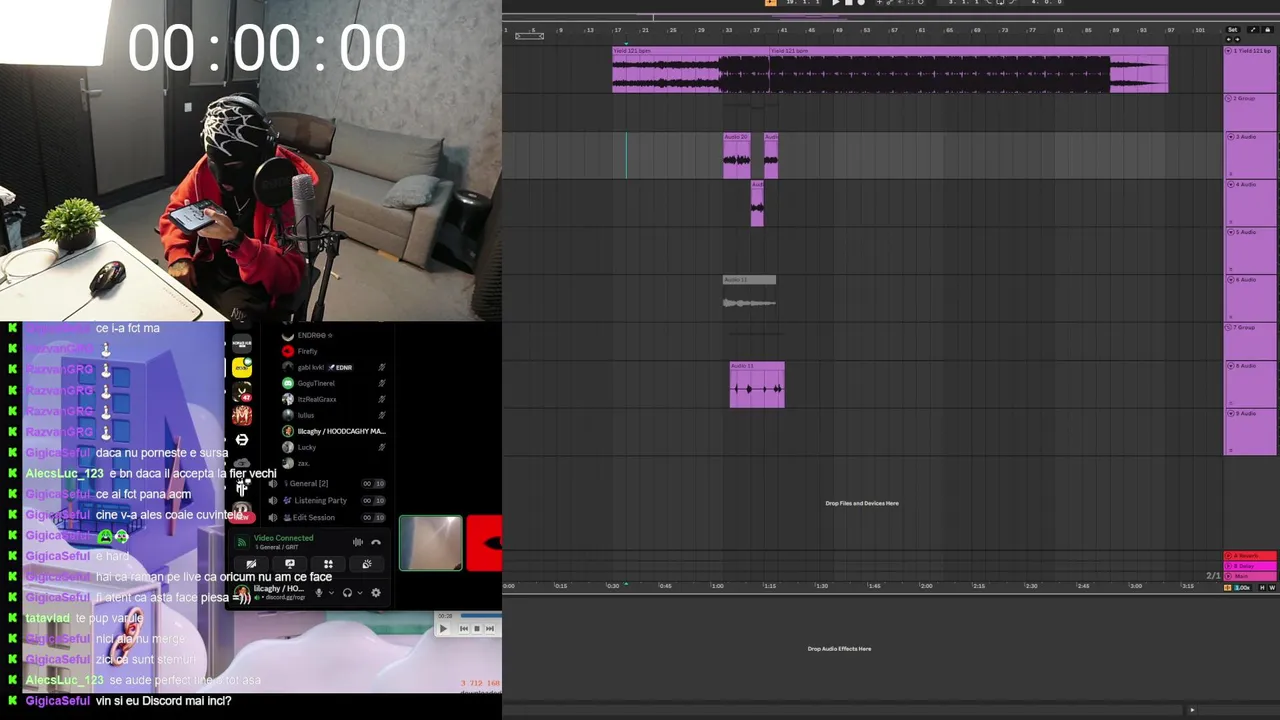The height and width of the screenshot is (720, 1280).
Task: Open the yellow server icon in Discord sidebar
Action: pos(242,367)
